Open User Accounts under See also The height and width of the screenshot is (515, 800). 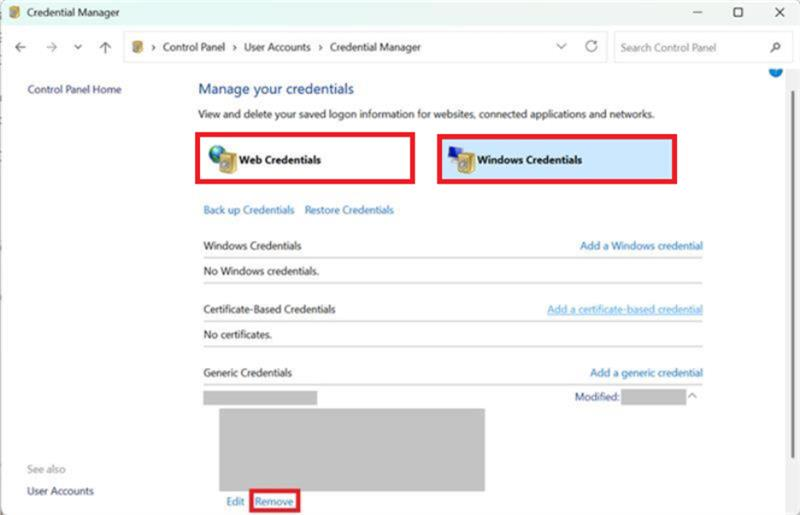(x=60, y=491)
